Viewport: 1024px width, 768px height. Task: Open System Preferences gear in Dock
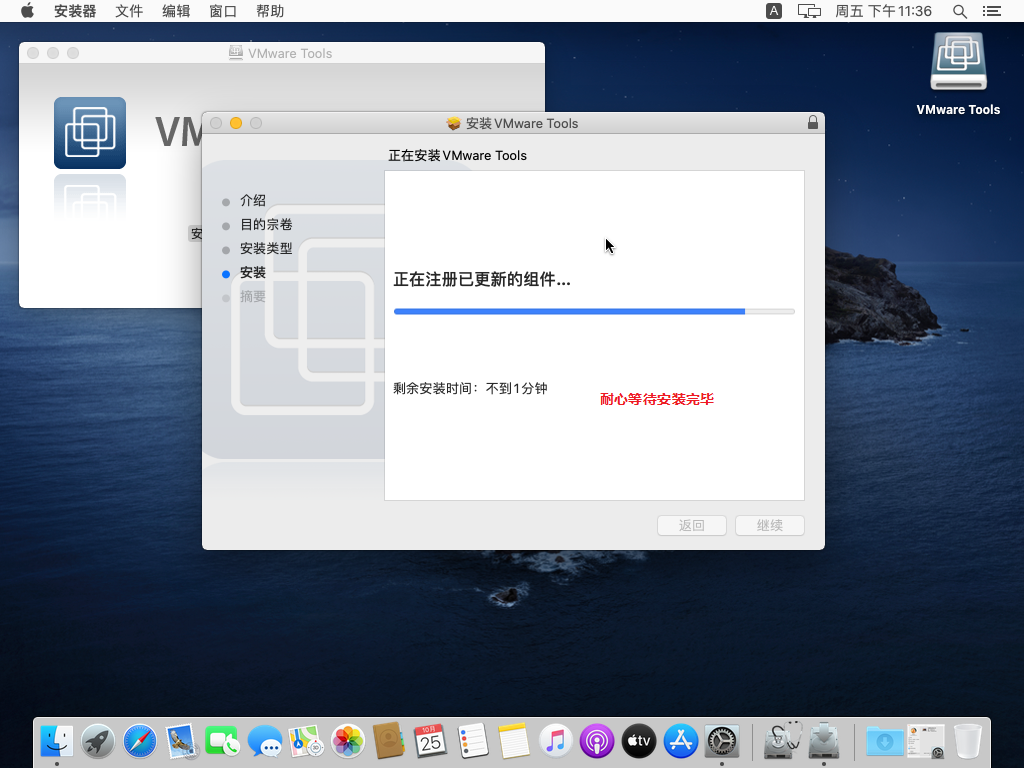pyautogui.click(x=722, y=741)
